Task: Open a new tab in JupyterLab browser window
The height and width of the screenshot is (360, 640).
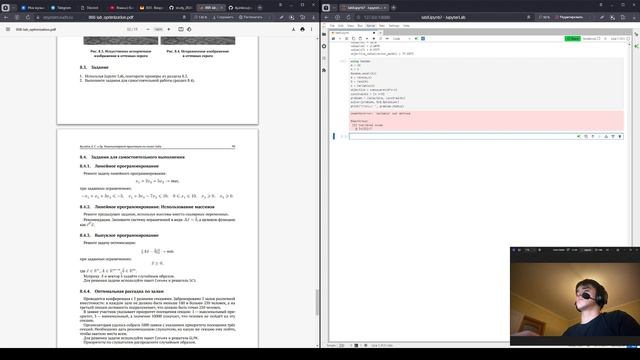Action: (x=393, y=7)
